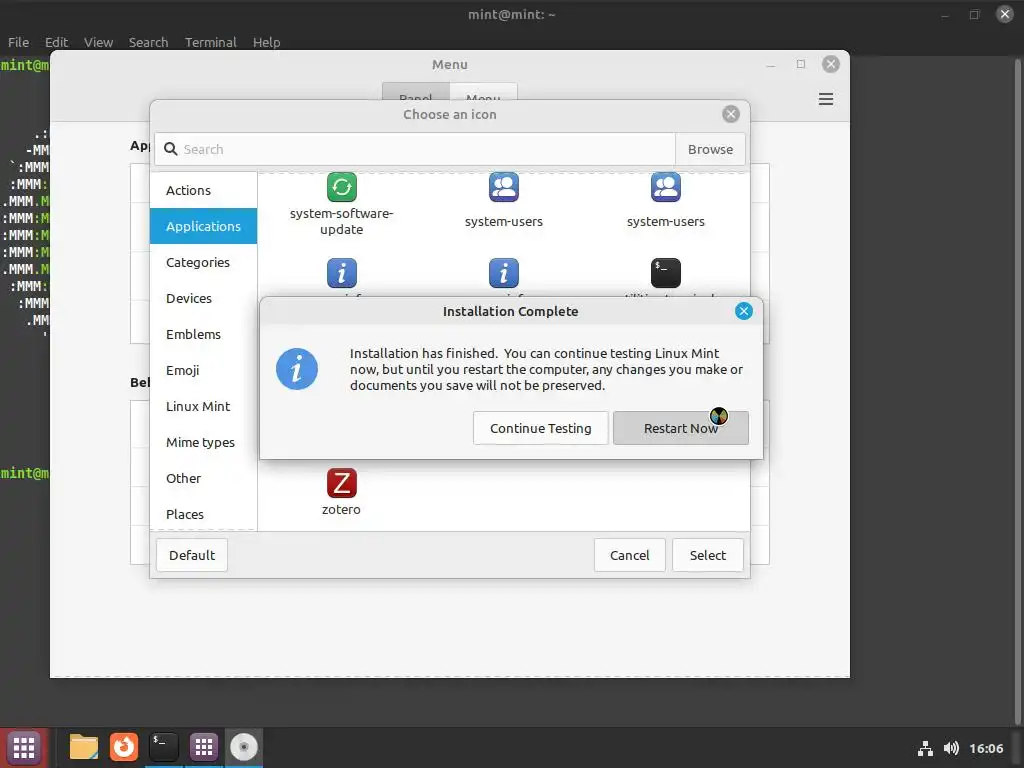Image resolution: width=1024 pixels, height=768 pixels.
Task: Open the terminal View menu
Action: click(98, 42)
